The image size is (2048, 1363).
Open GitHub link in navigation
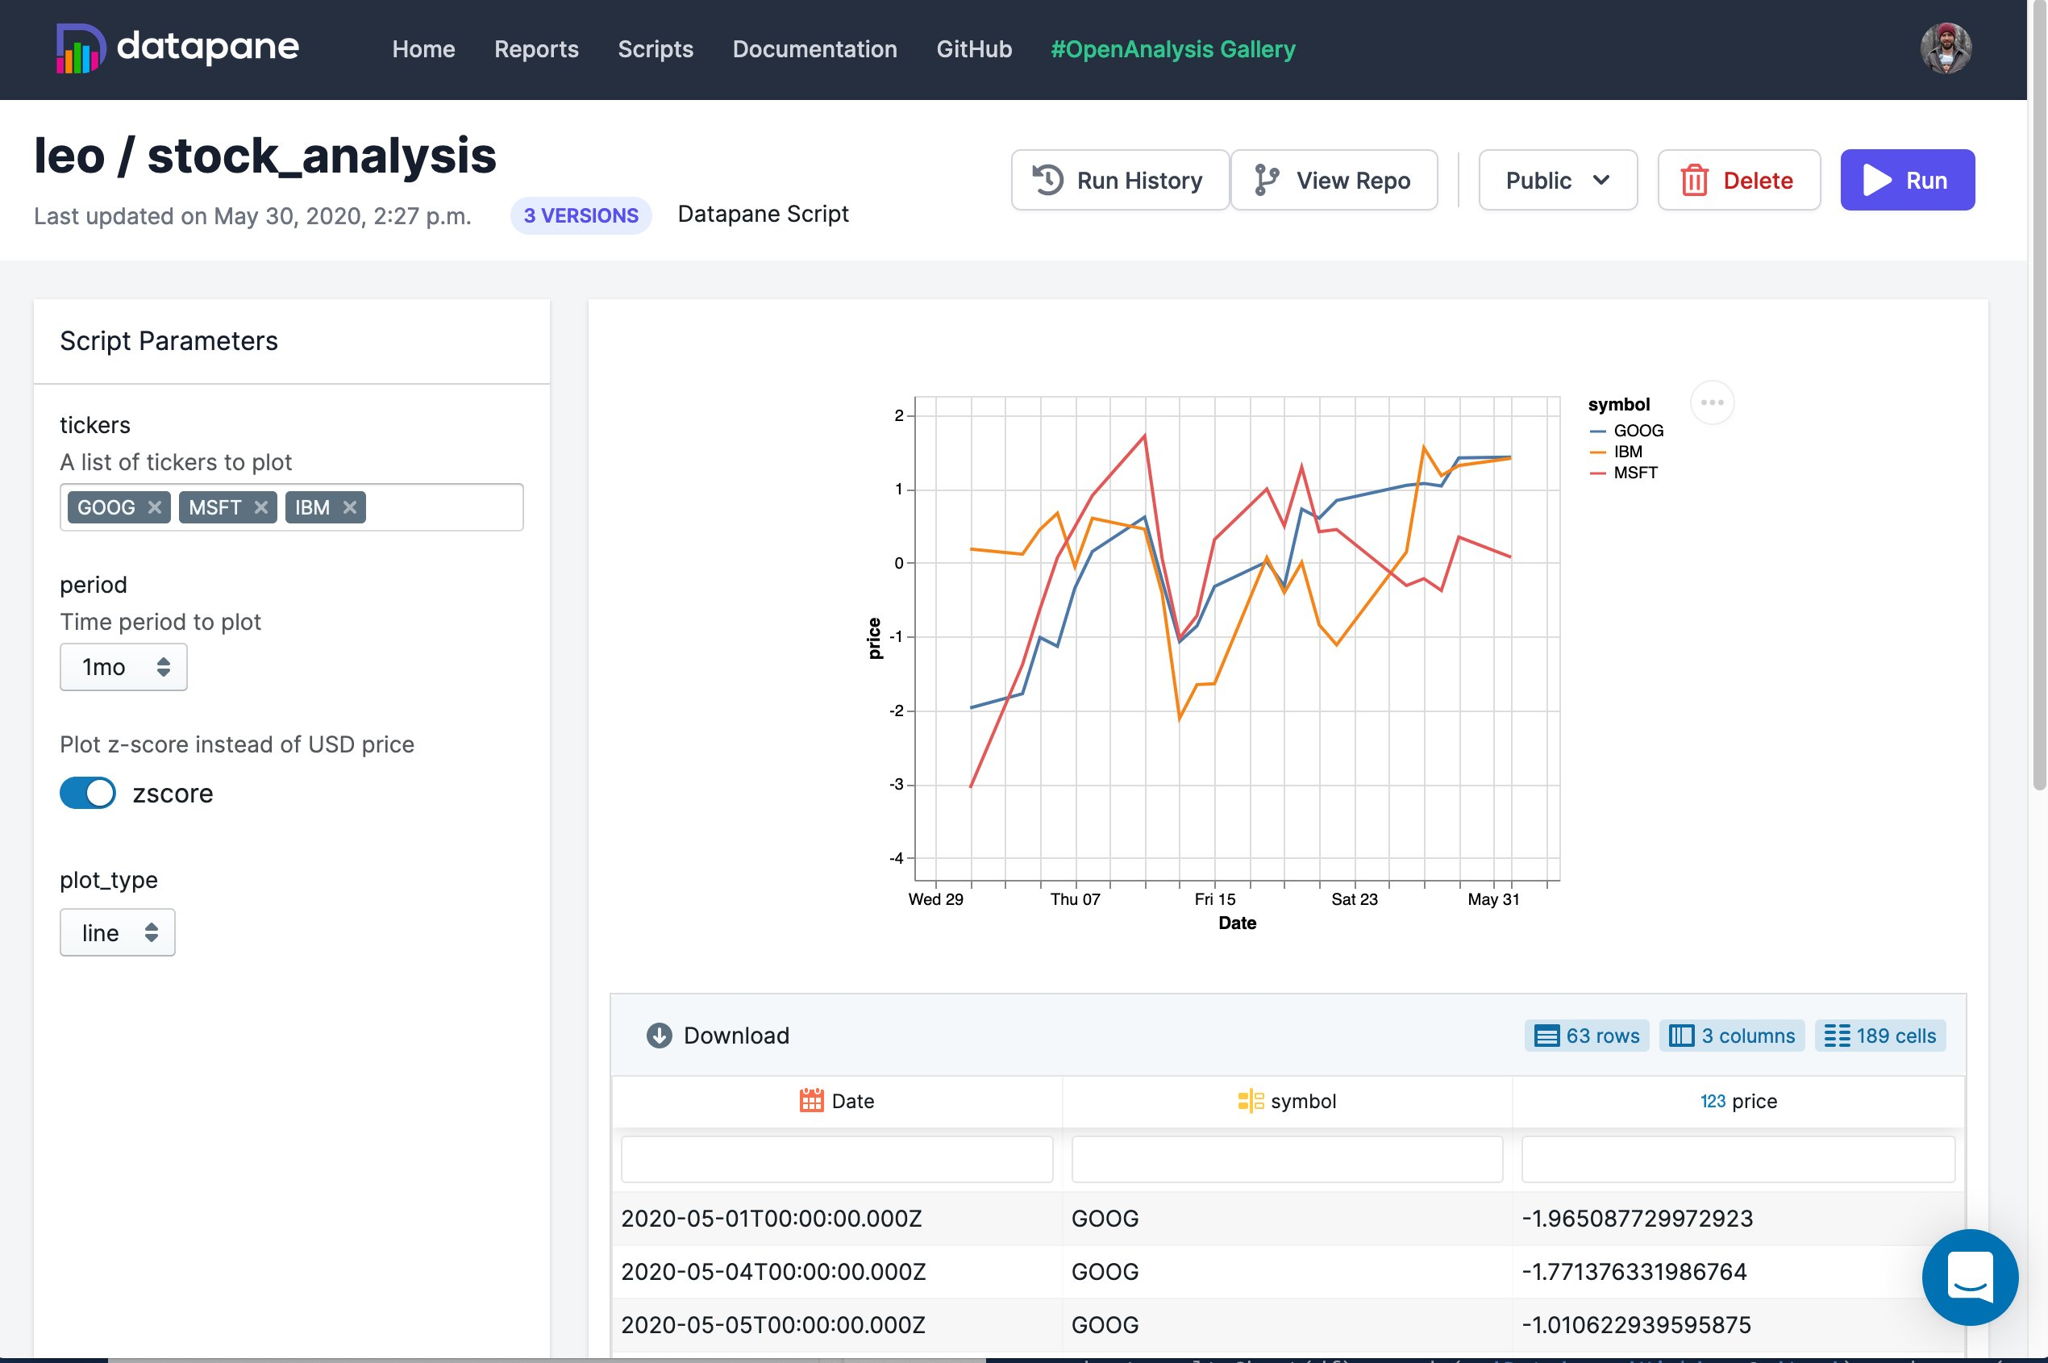(974, 49)
